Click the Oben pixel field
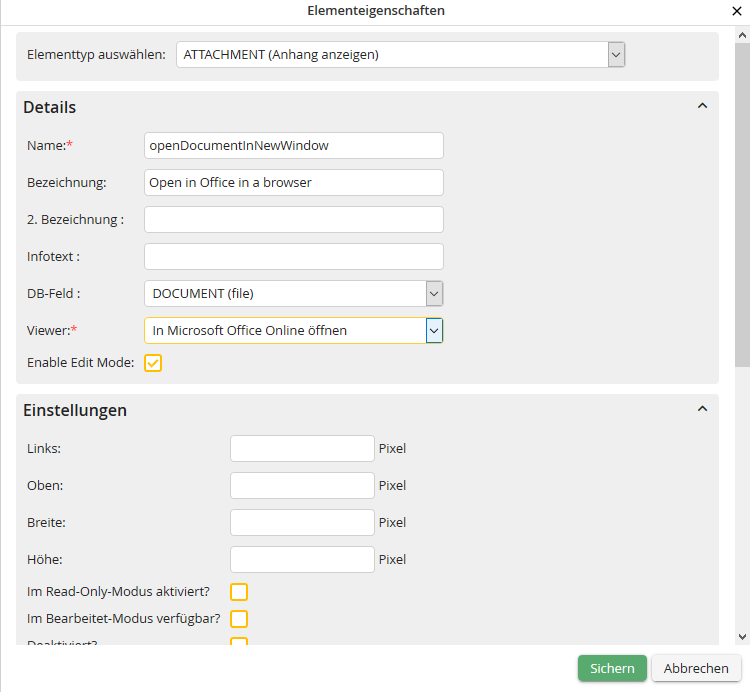Screen dimensions: 750x692 click(302, 486)
